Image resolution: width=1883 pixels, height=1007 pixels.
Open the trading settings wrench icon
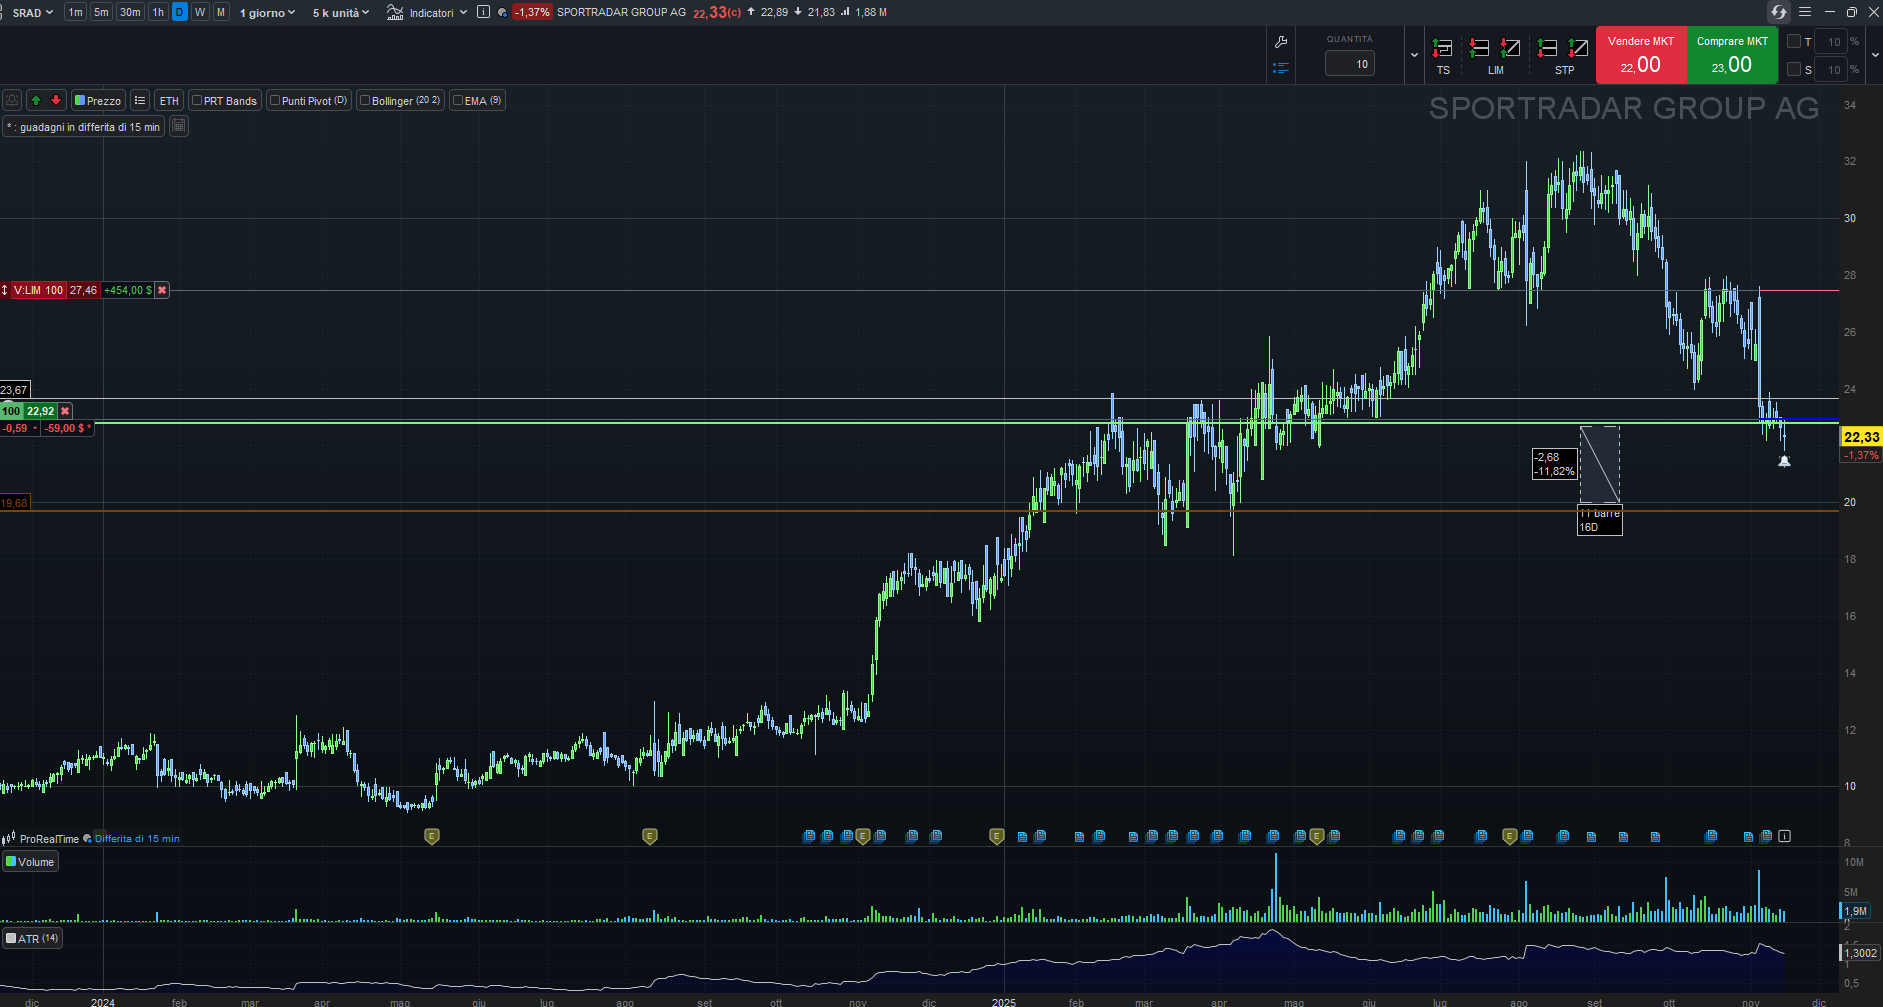click(1281, 42)
